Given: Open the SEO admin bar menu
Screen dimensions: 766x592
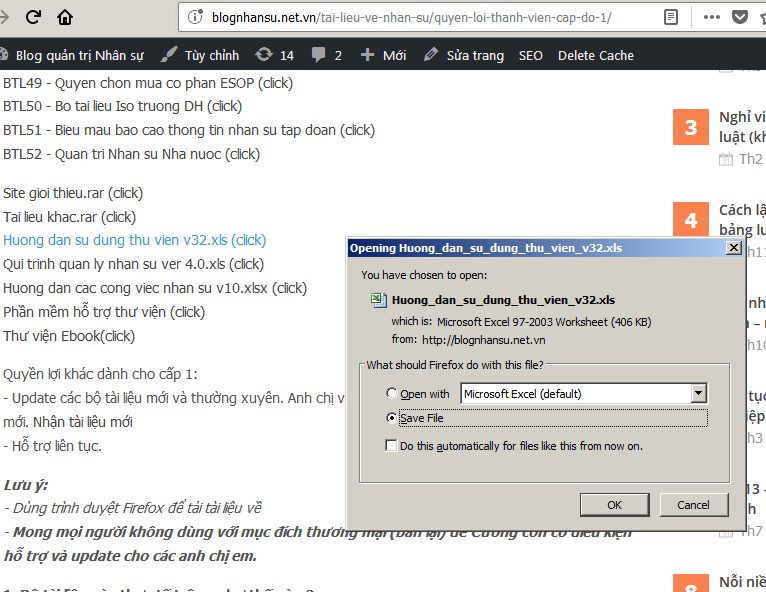Looking at the screenshot, I should [530, 55].
